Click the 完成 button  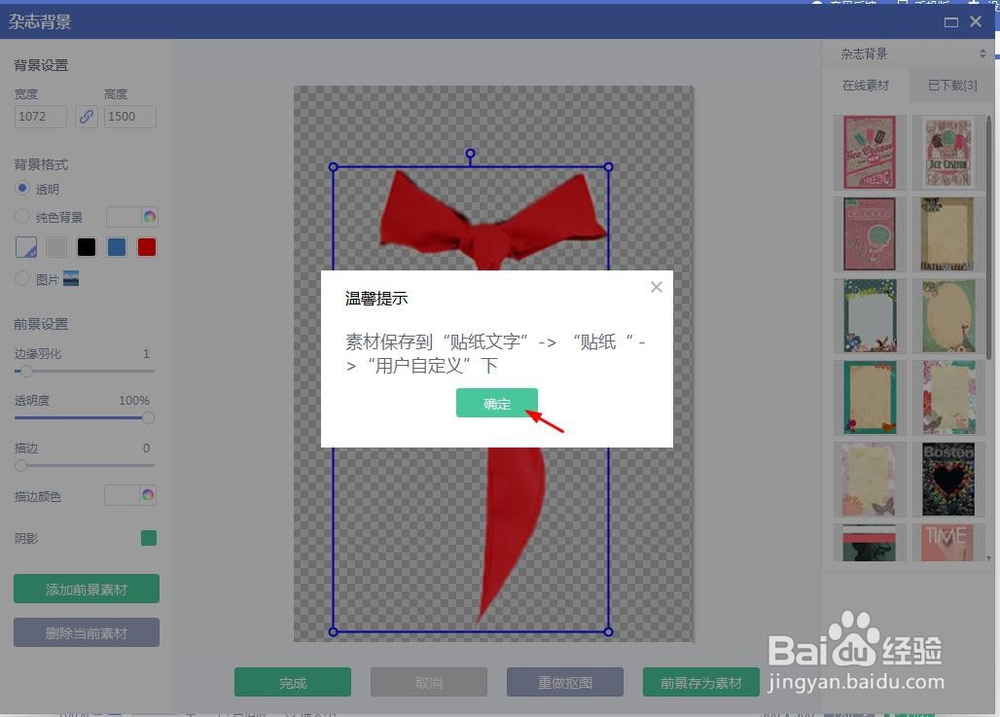tap(293, 683)
